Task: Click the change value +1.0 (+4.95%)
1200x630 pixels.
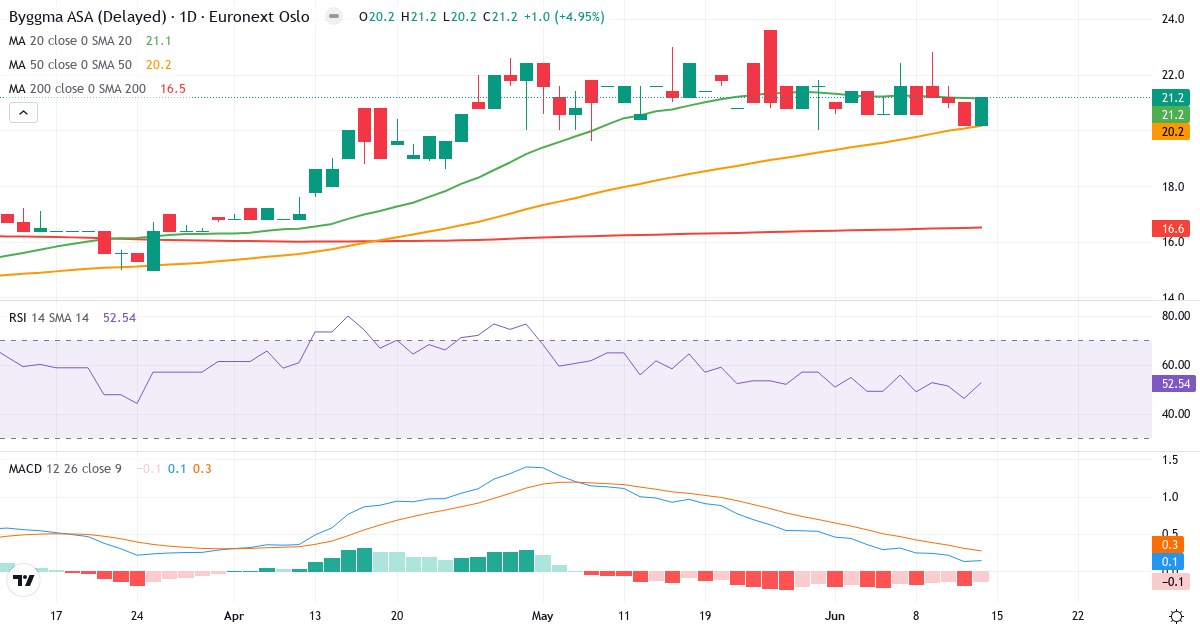Action: pyautogui.click(x=563, y=17)
